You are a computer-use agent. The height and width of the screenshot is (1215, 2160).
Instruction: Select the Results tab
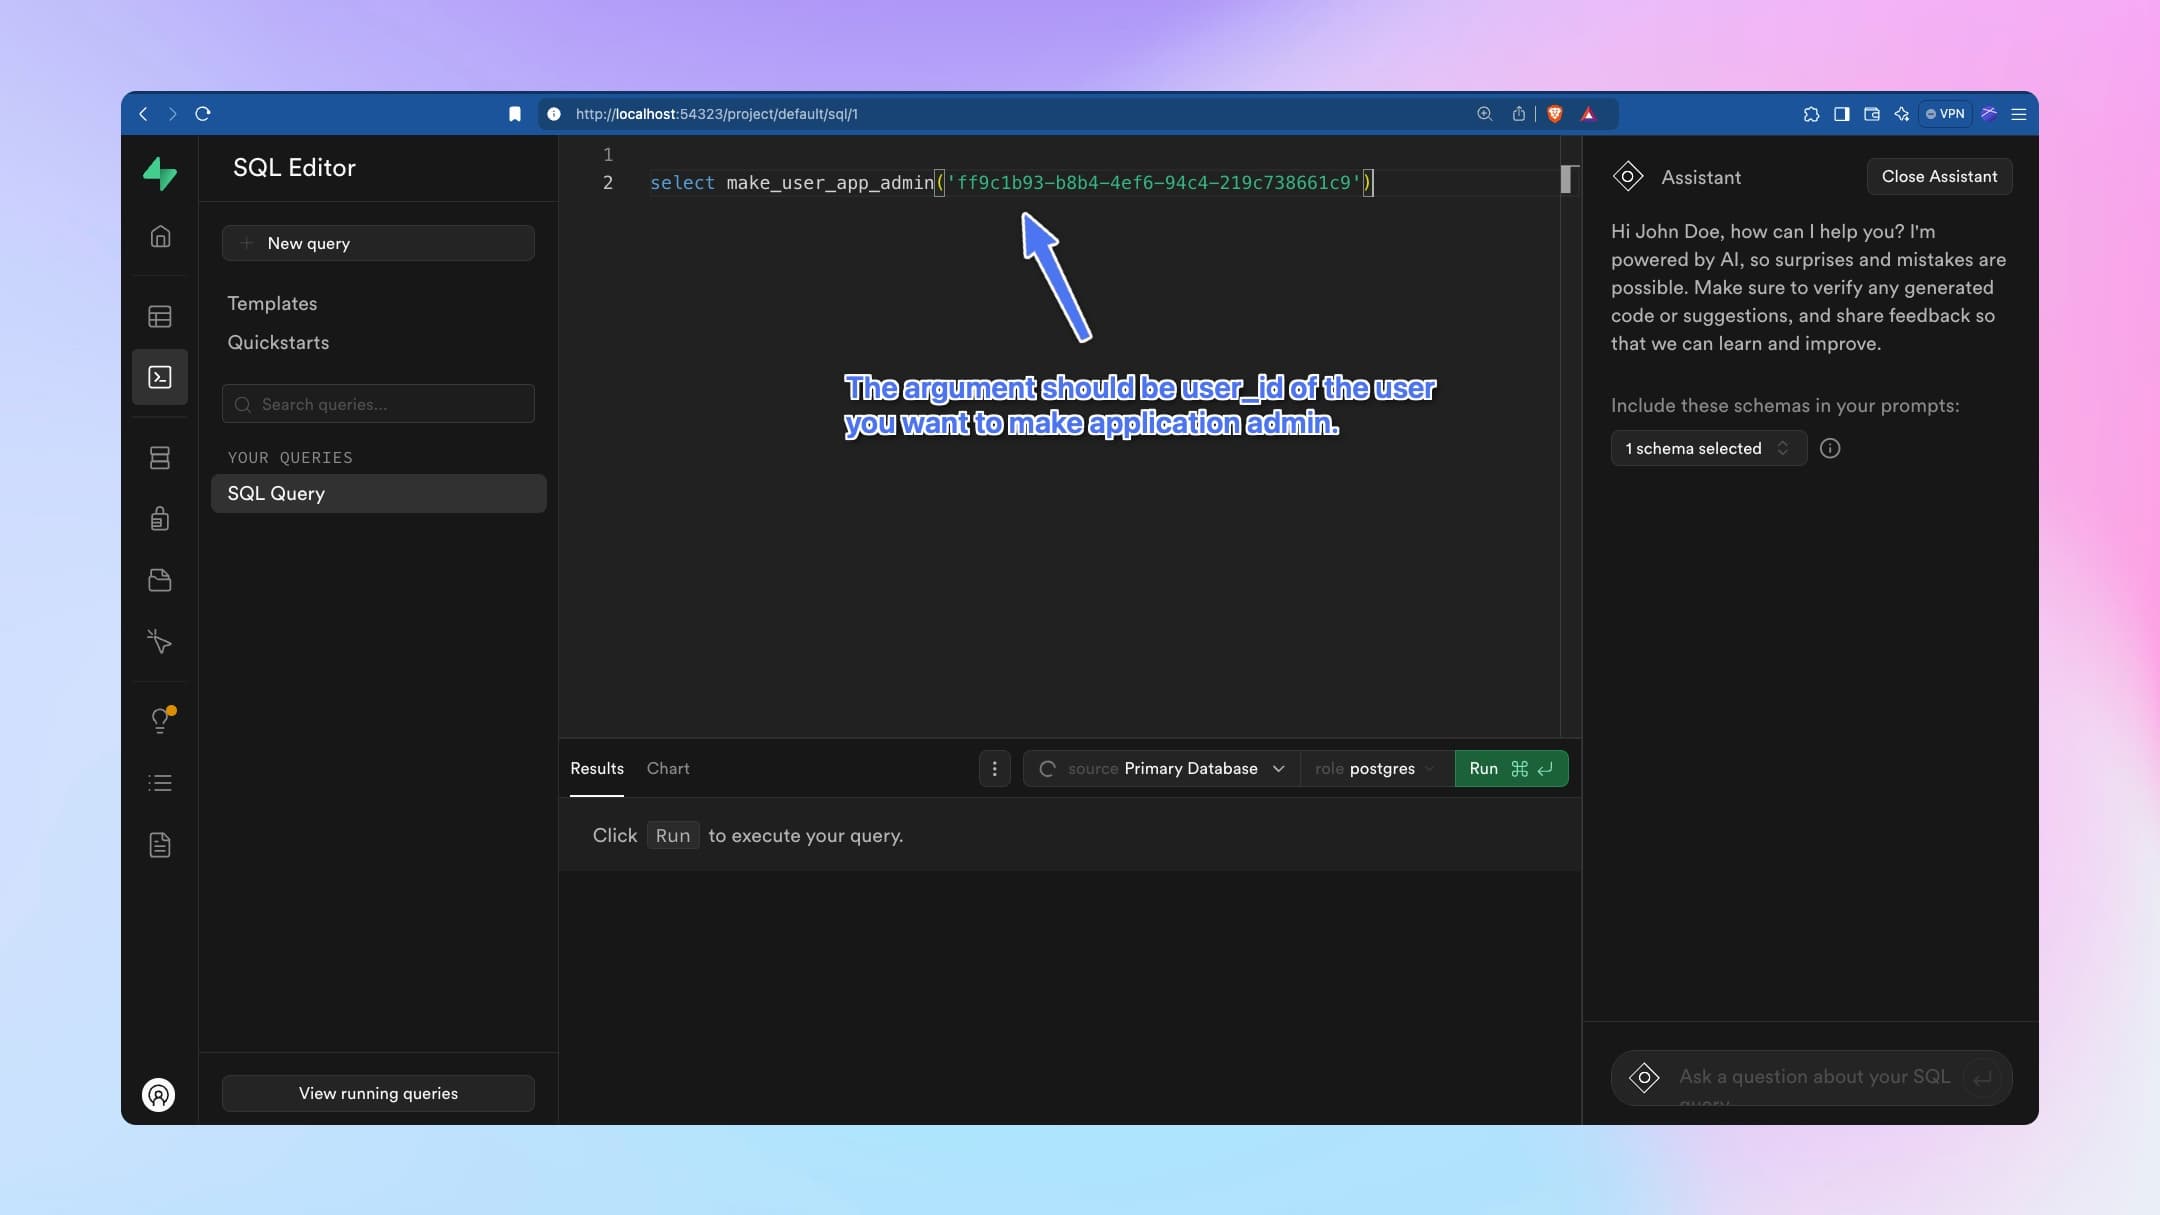(596, 768)
